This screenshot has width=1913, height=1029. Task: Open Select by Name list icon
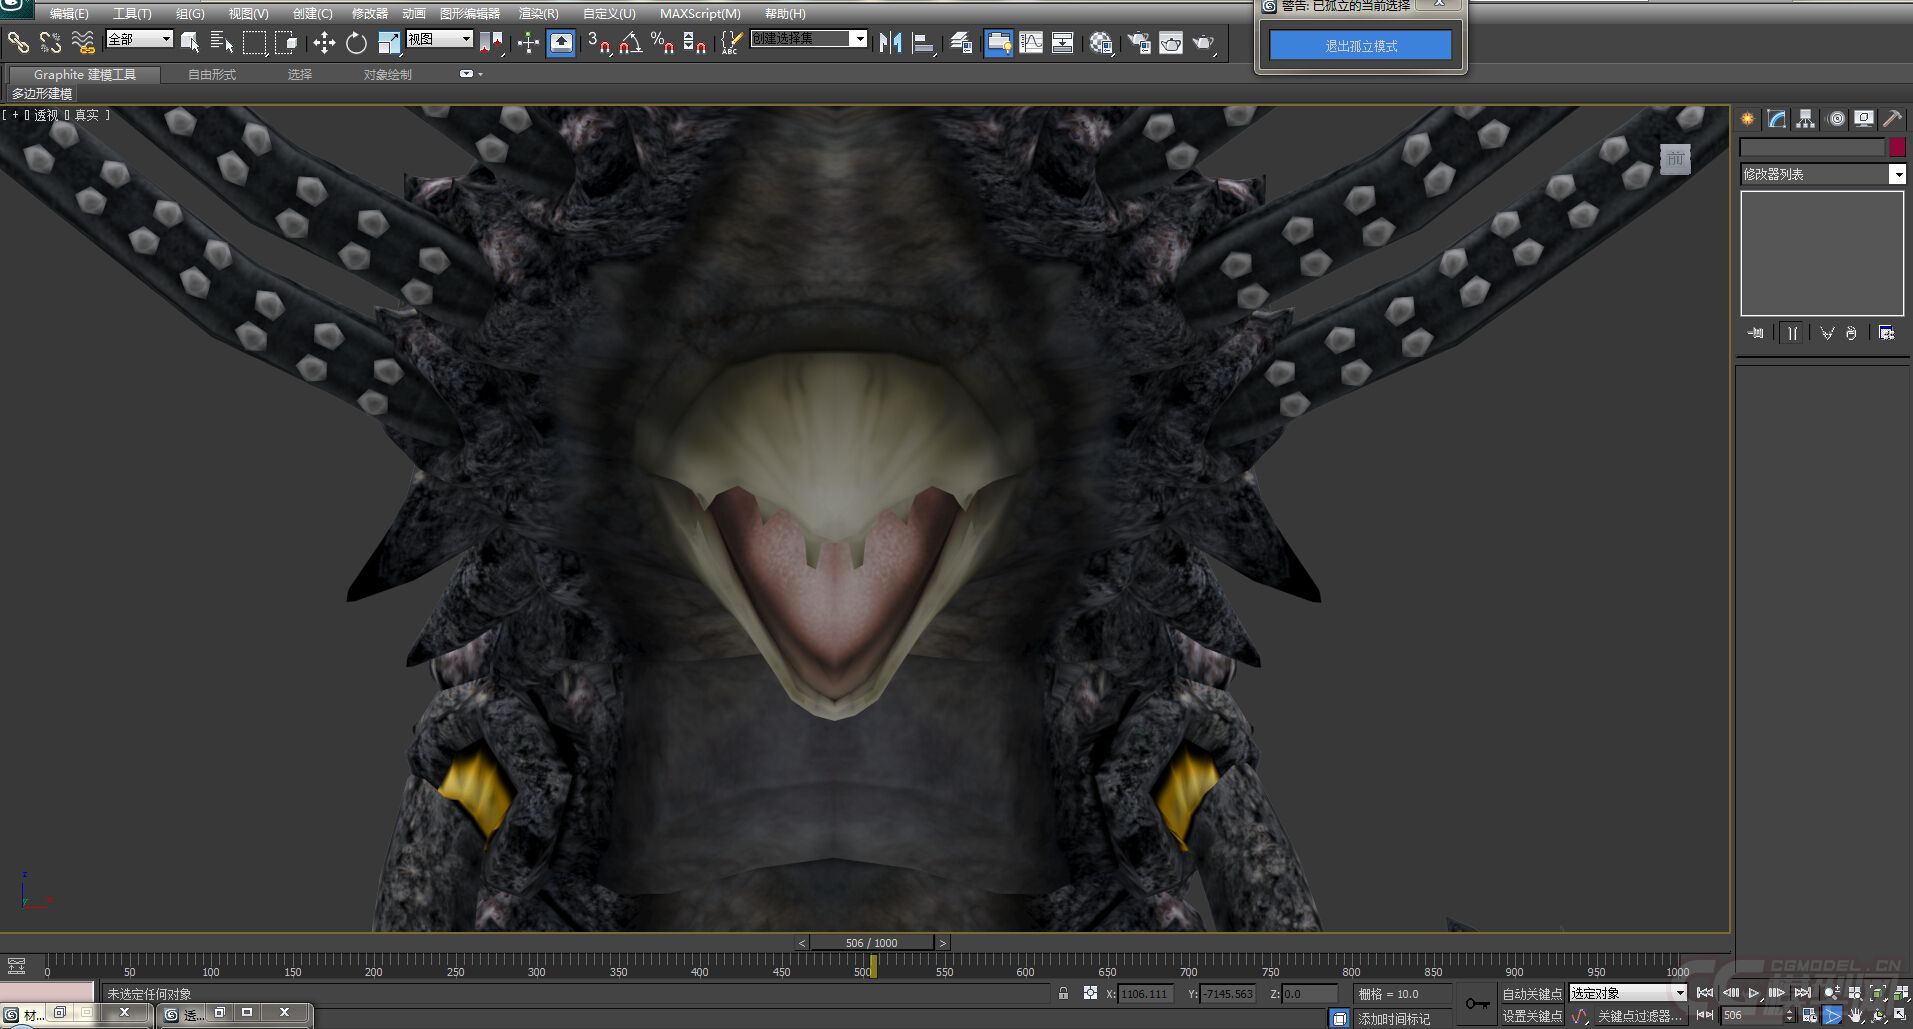pyautogui.click(x=222, y=42)
